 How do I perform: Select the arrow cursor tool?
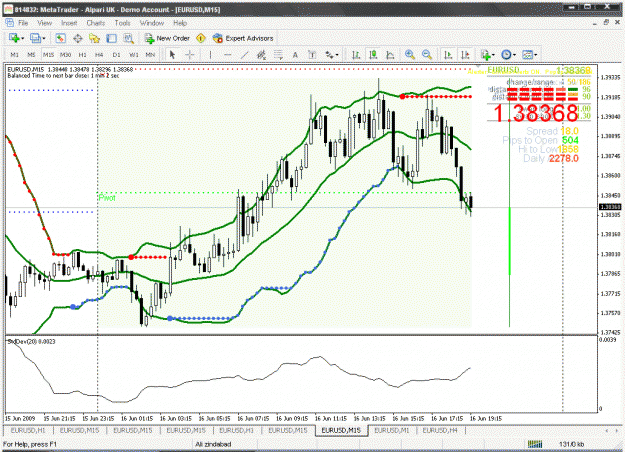point(172,55)
